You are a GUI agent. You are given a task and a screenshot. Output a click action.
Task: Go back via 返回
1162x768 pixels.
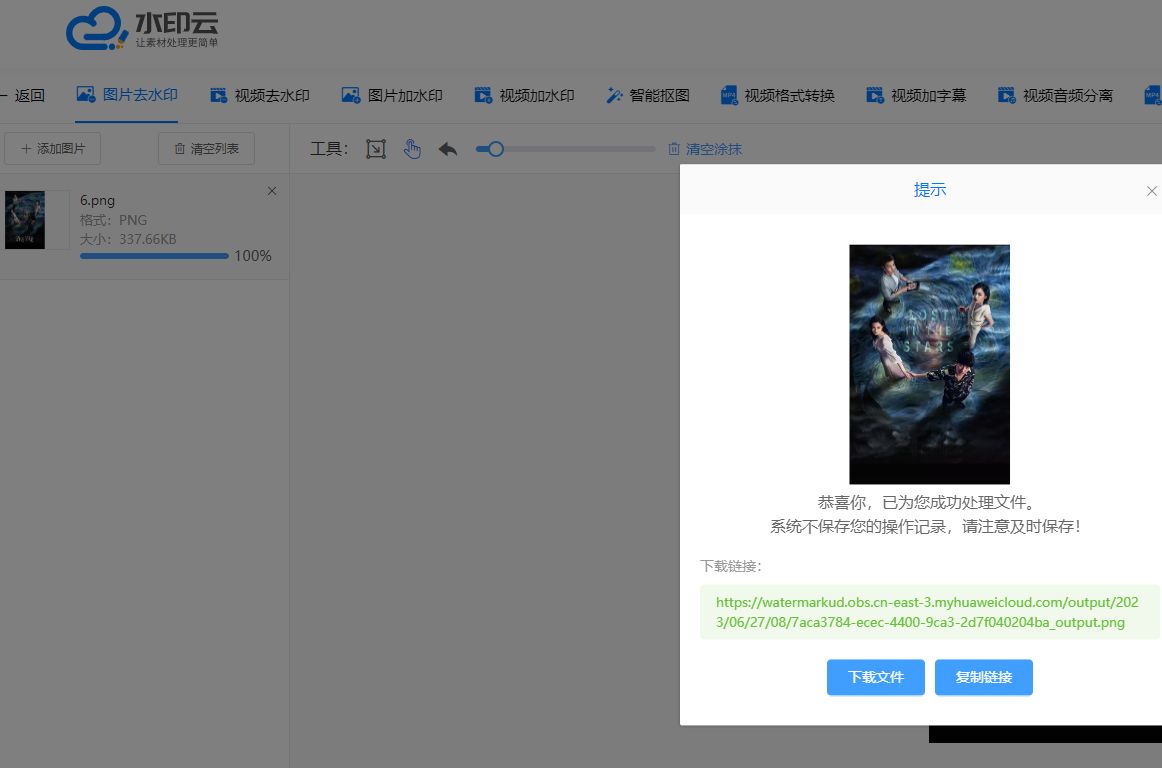(x=22, y=96)
